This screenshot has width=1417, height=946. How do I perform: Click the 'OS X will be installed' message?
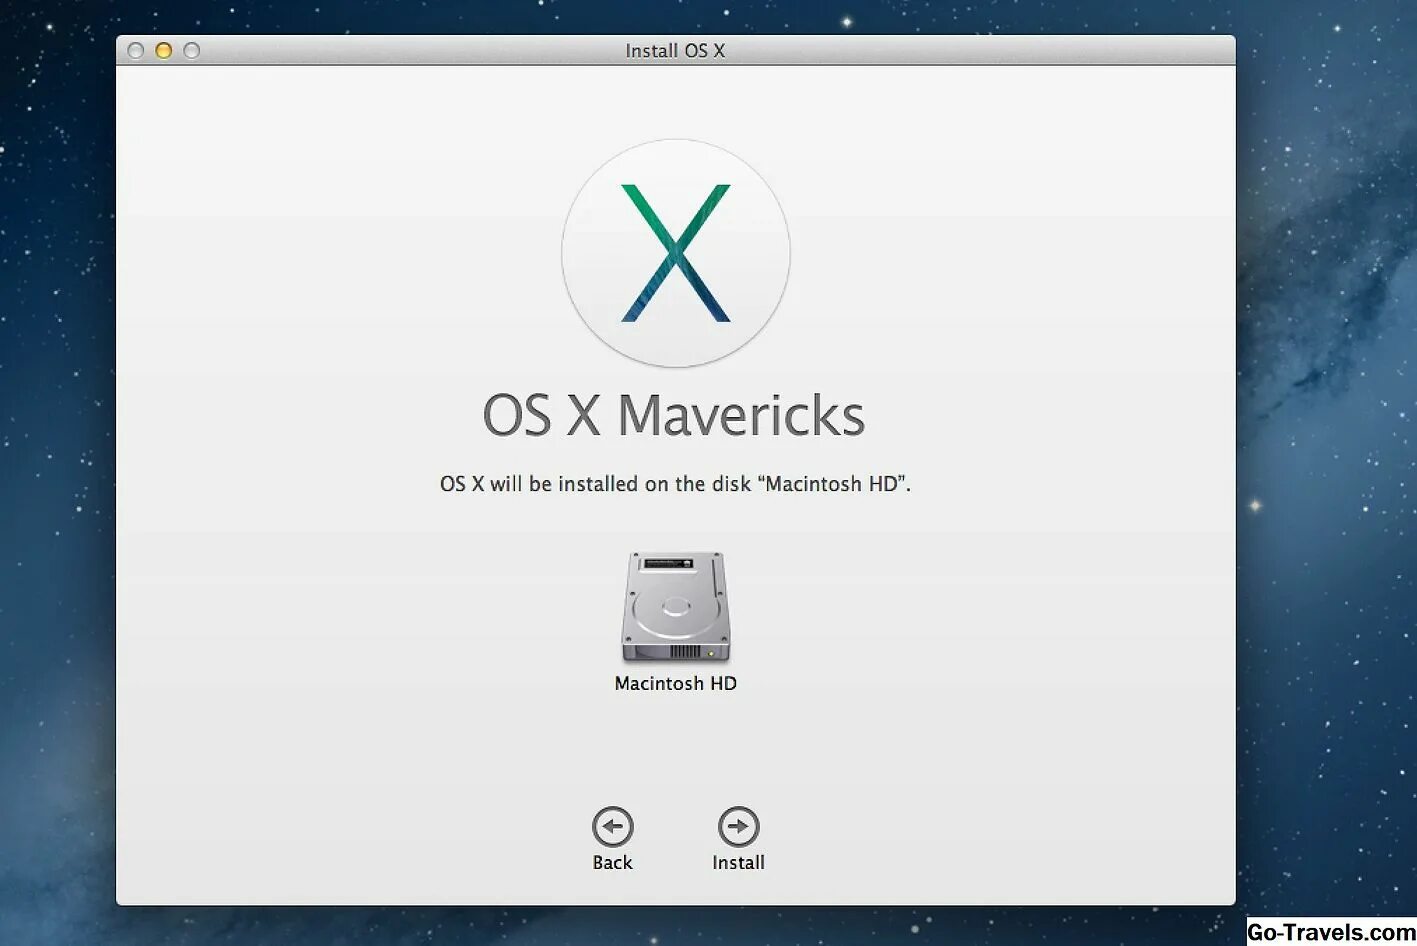pyautogui.click(x=676, y=484)
